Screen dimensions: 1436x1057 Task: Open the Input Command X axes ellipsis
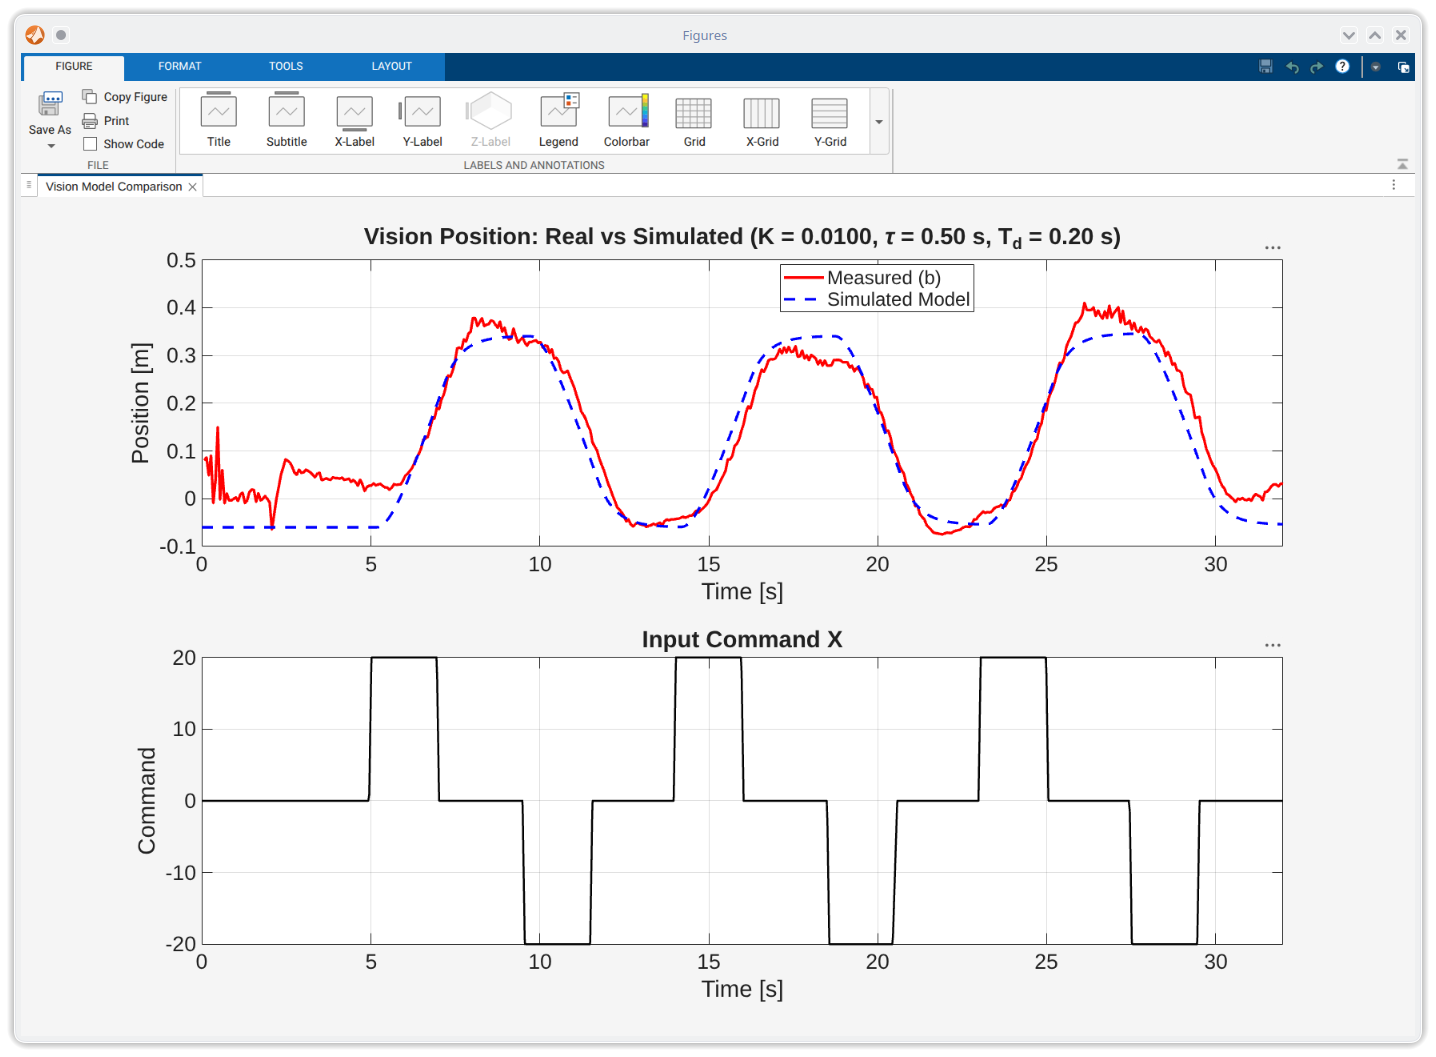click(1272, 645)
